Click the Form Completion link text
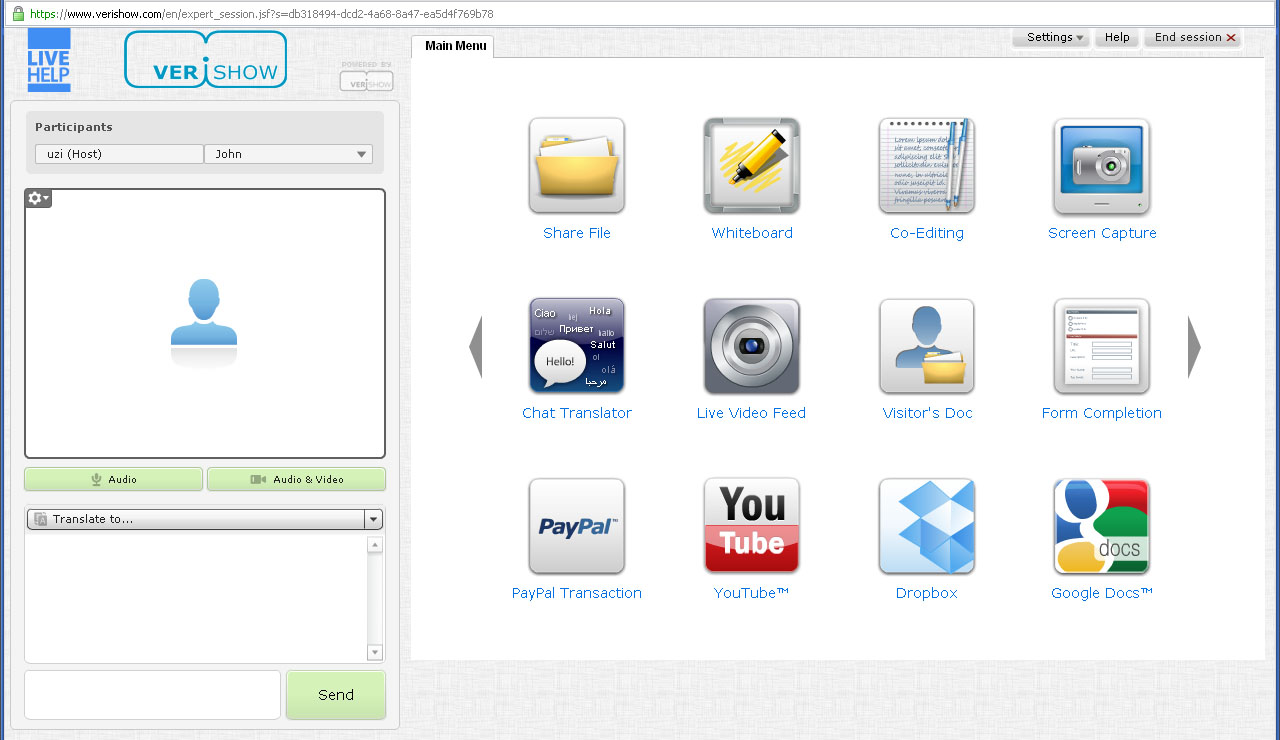Viewport: 1280px width, 740px height. click(1102, 413)
